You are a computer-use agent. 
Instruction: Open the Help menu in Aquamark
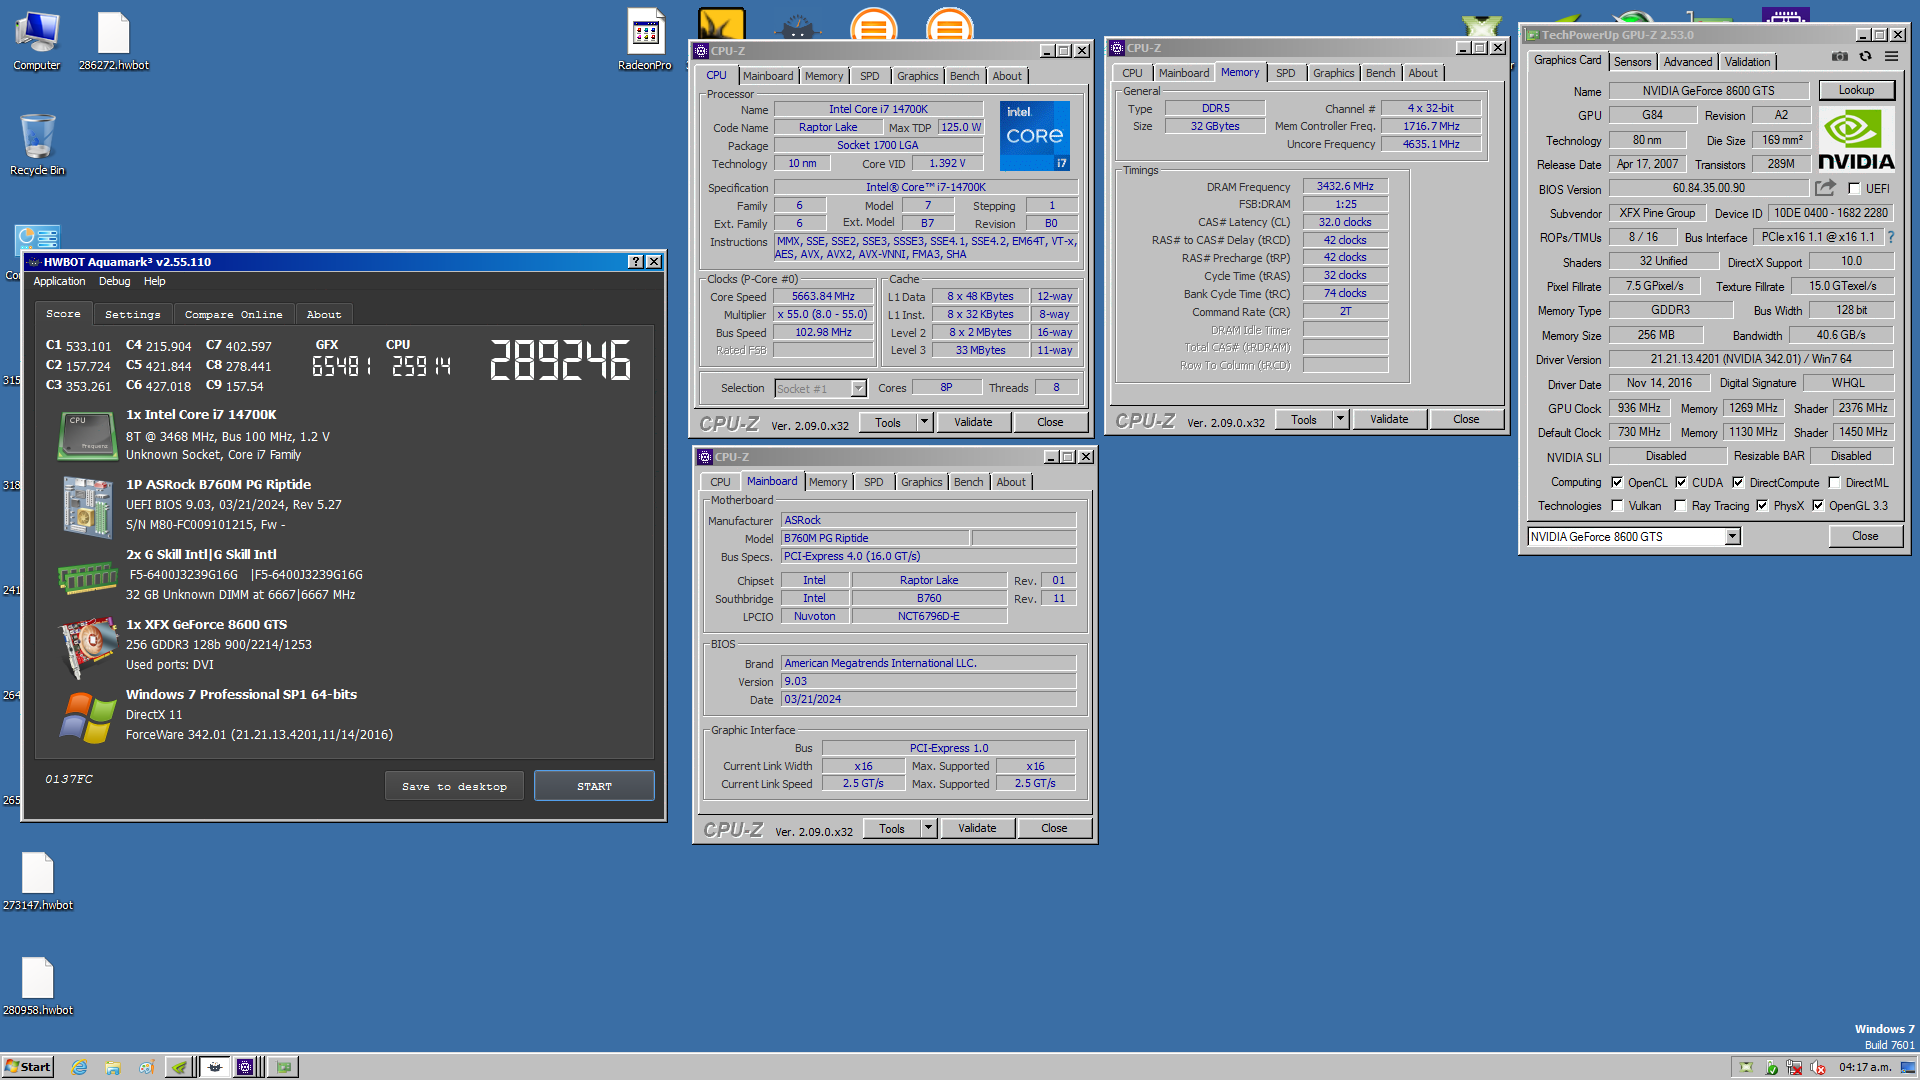coord(154,282)
